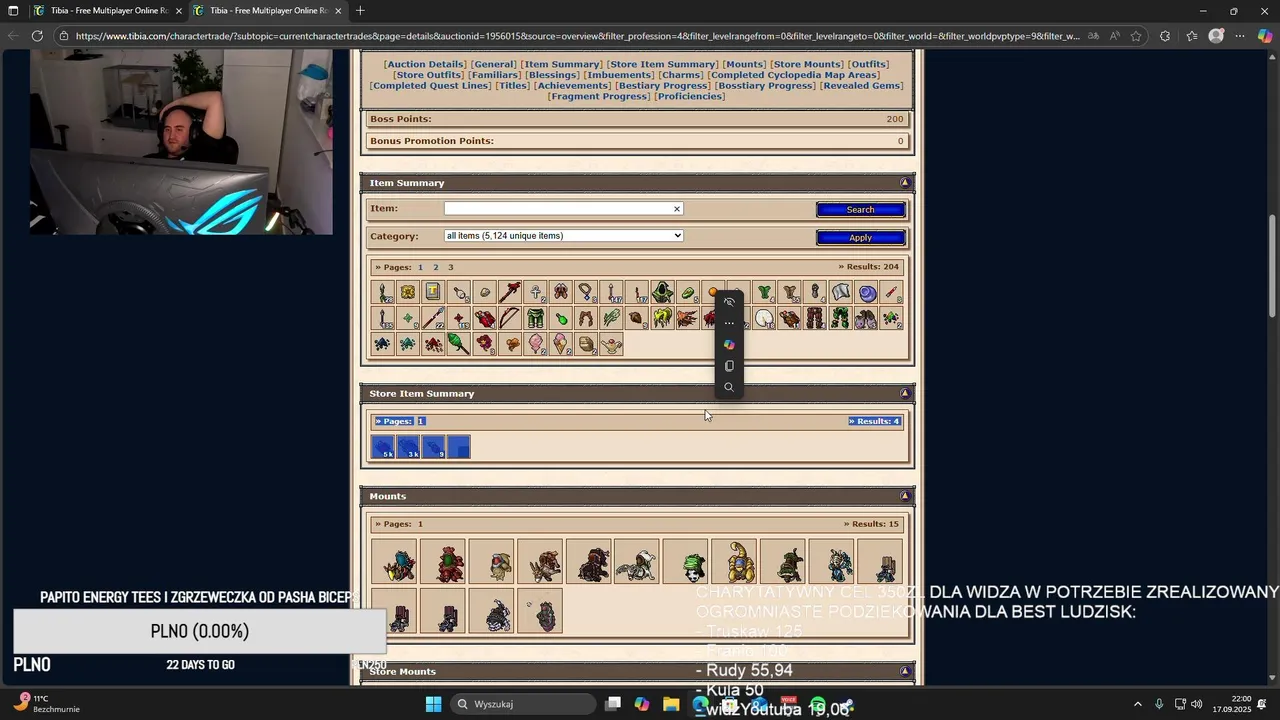
Task: Jump to Outfits section link
Action: [868, 64]
